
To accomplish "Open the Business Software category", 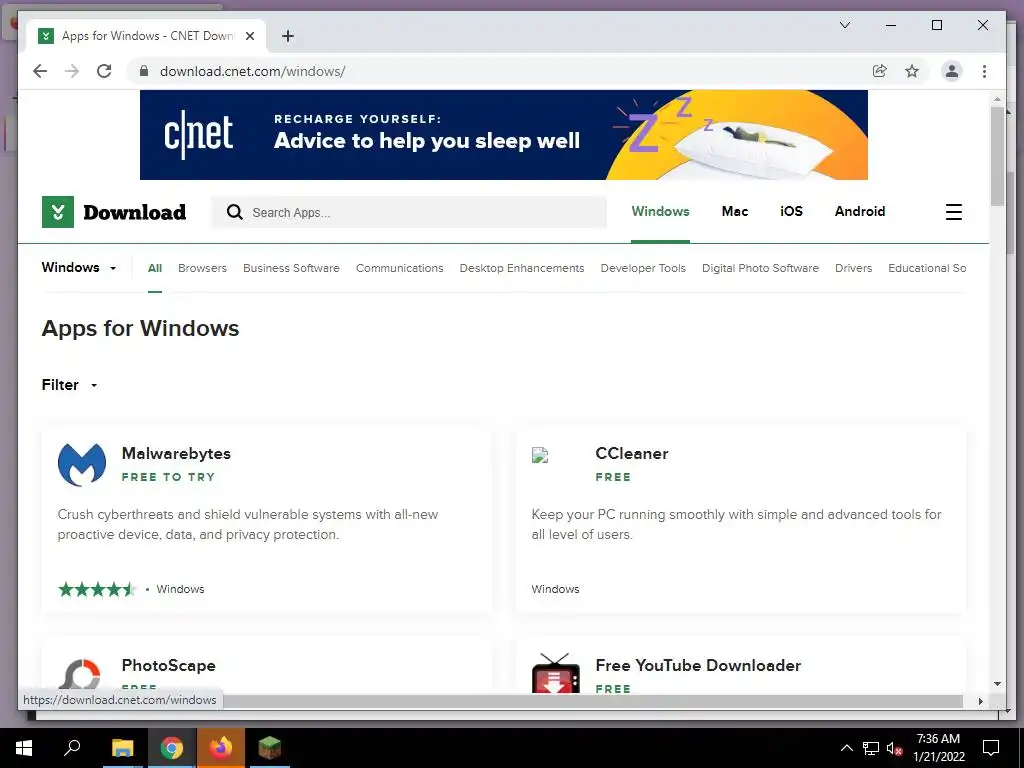I will [291, 268].
